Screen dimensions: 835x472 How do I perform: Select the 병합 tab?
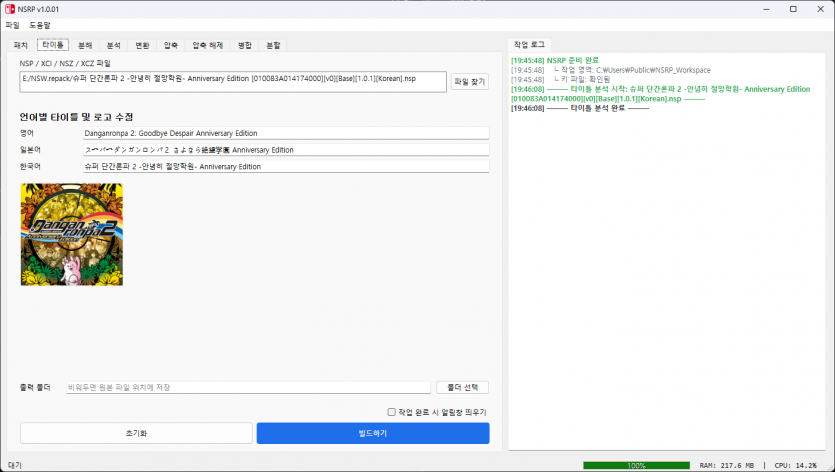coord(245,45)
